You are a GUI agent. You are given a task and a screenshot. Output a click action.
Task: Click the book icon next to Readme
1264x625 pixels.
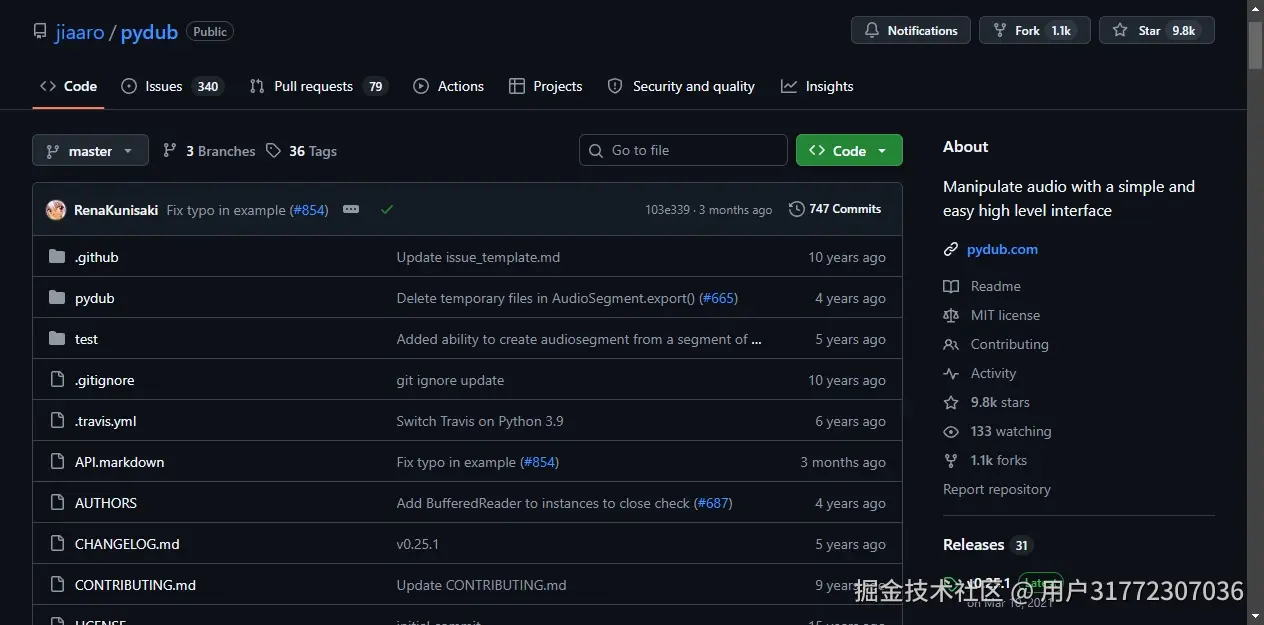[x=951, y=286]
